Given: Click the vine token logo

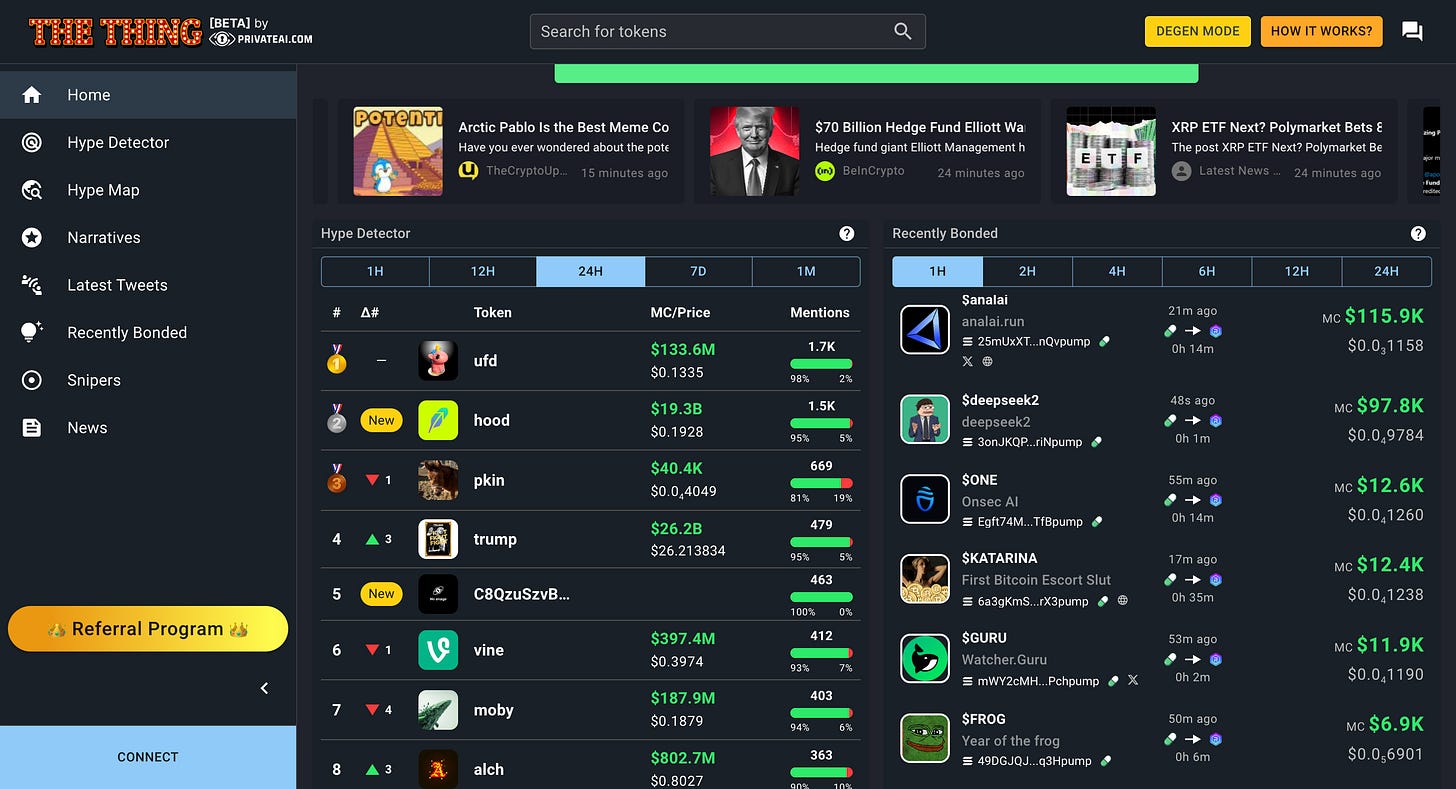Looking at the screenshot, I should (438, 650).
